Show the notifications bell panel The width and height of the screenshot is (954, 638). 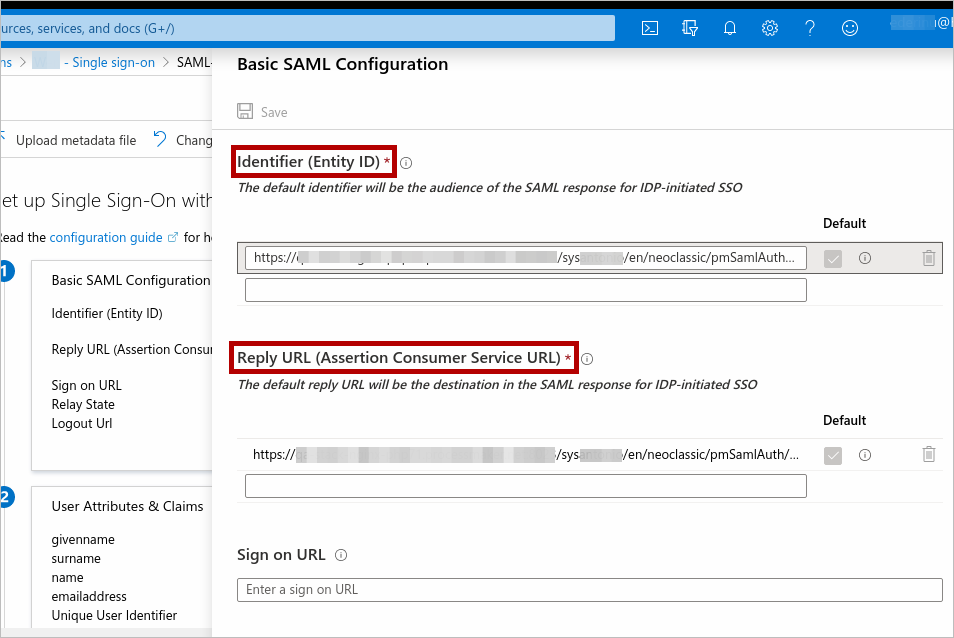(730, 28)
